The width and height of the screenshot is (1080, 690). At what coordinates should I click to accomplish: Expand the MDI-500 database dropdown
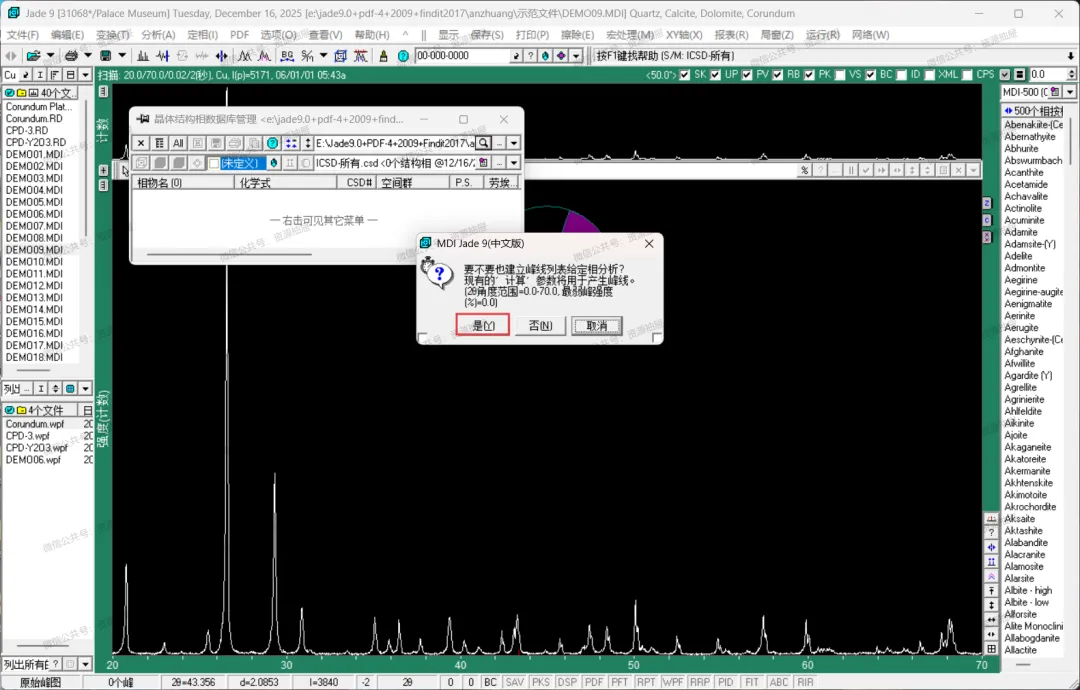(1070, 92)
